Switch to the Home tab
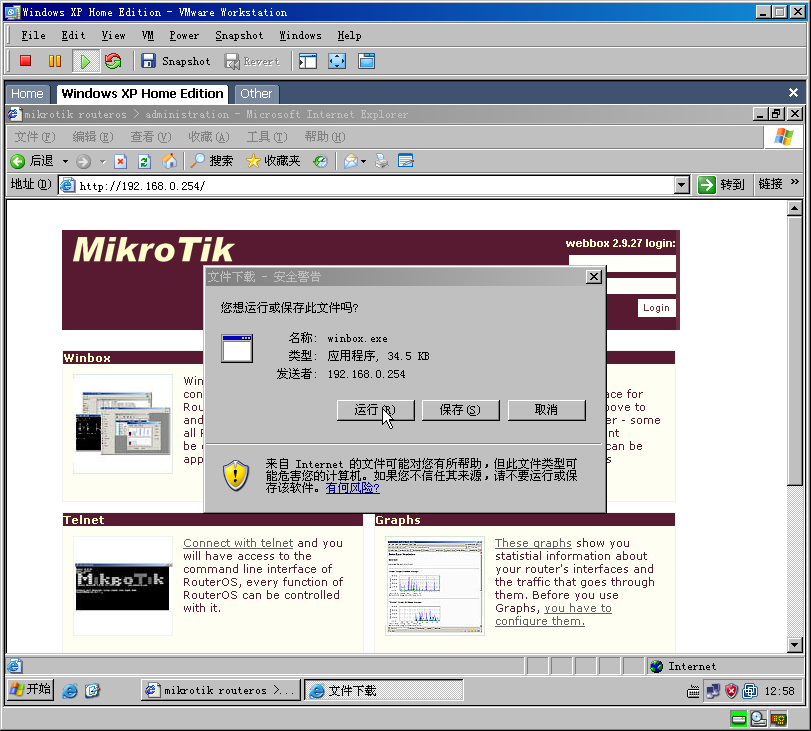The image size is (811, 731). [27, 94]
